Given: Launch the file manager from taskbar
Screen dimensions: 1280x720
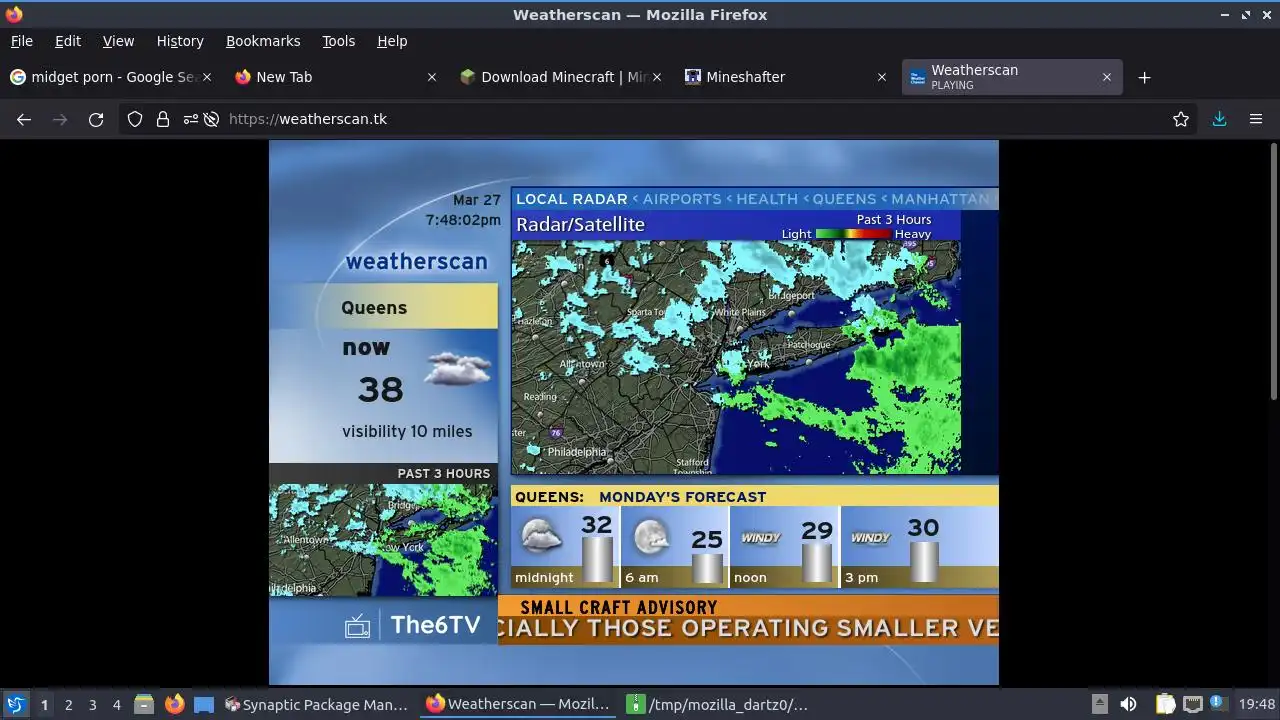Looking at the screenshot, I should coord(144,704).
